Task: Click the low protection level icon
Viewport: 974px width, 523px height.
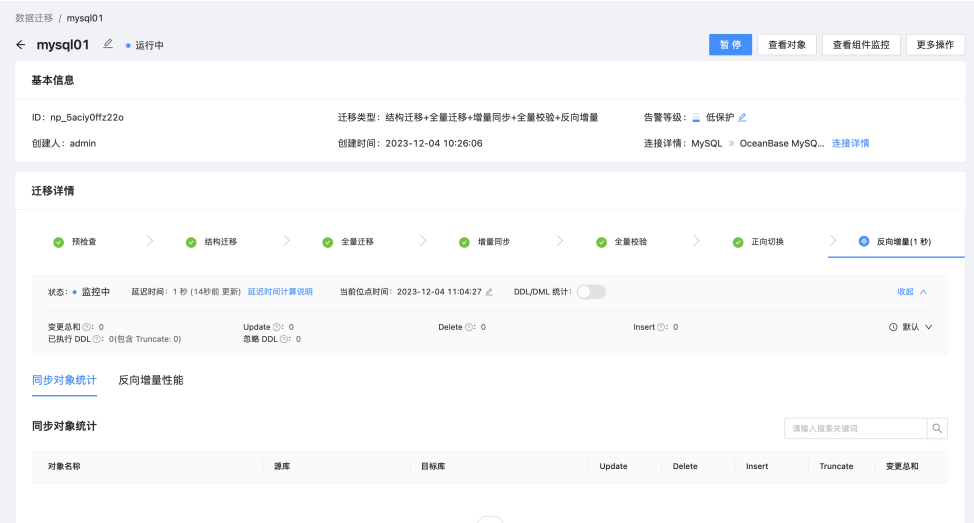Action: coord(696,117)
